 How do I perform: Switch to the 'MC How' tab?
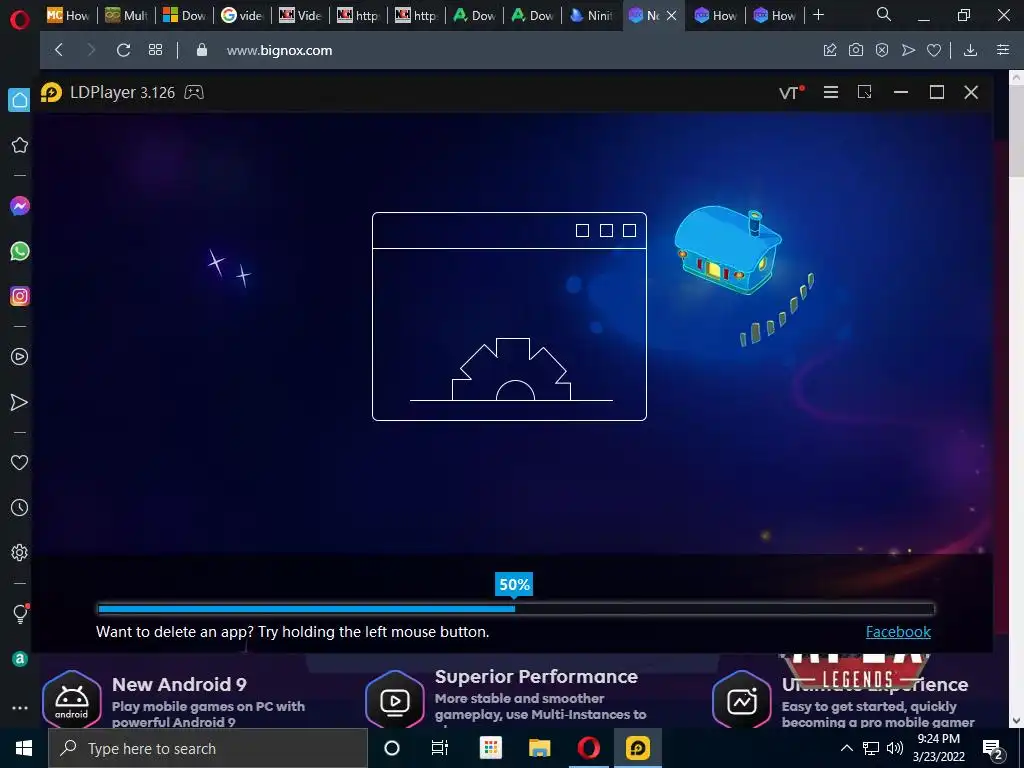[x=68, y=15]
